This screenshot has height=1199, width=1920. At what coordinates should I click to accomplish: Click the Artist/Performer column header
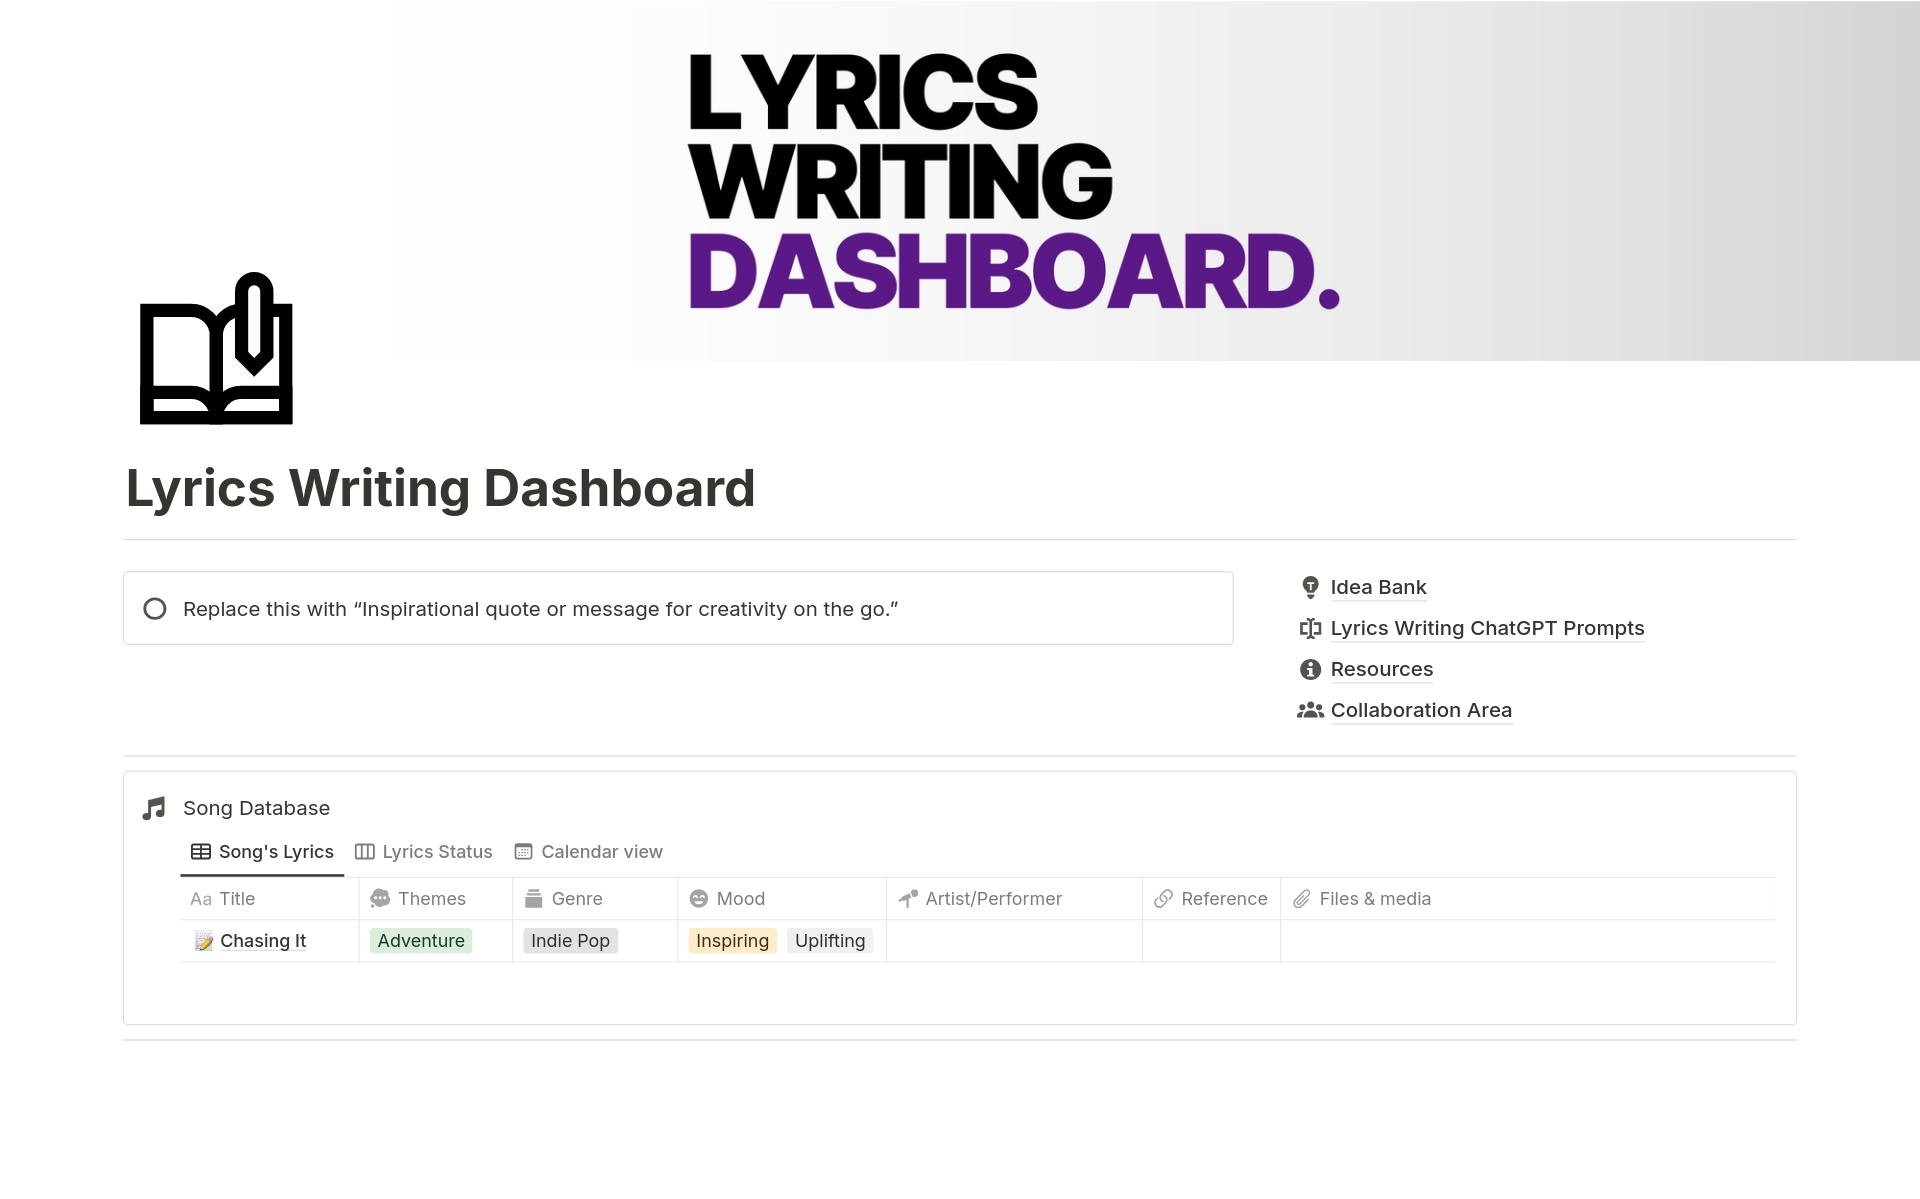pos(992,896)
